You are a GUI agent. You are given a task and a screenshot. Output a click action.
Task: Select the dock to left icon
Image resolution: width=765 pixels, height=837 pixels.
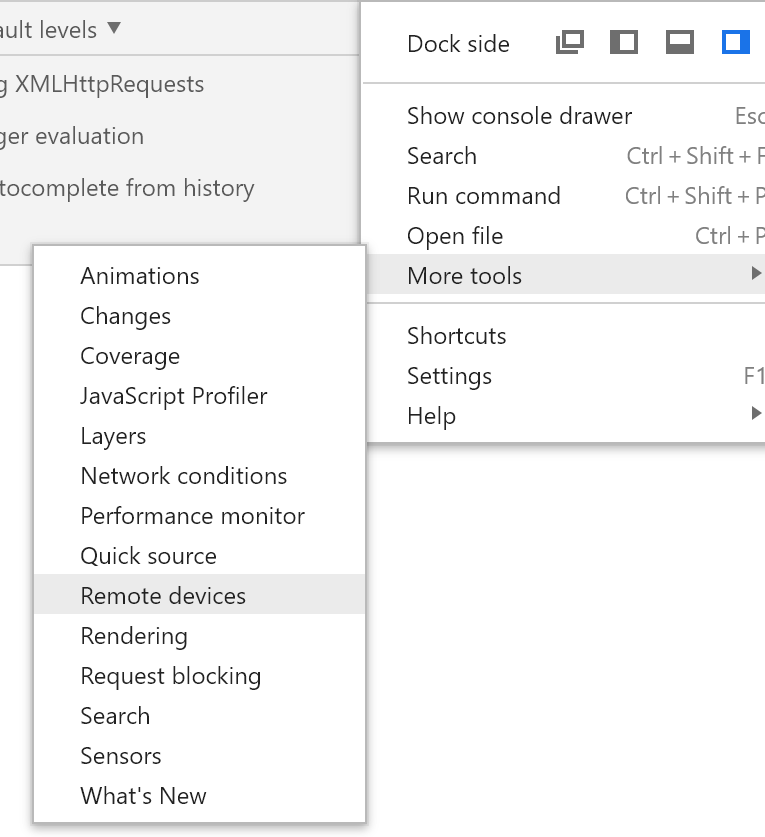[624, 42]
